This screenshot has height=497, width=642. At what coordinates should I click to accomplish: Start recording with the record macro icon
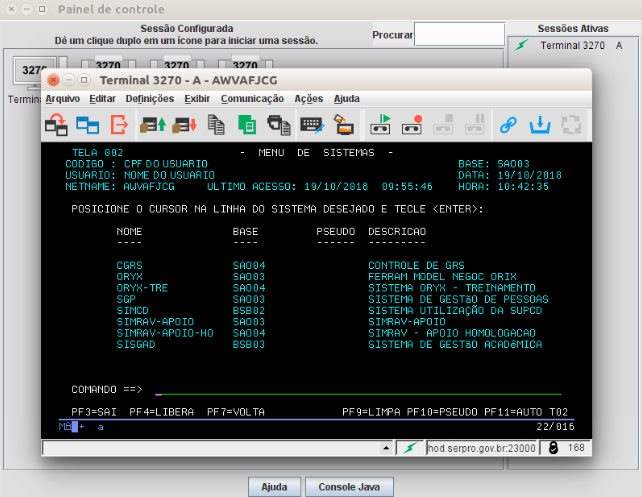point(412,125)
